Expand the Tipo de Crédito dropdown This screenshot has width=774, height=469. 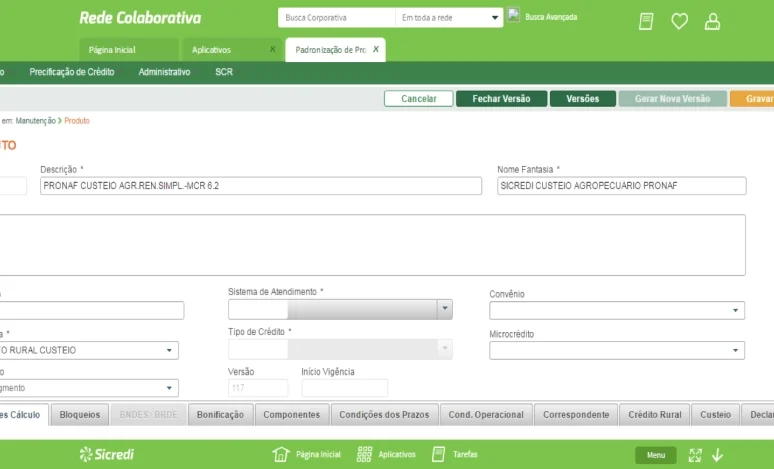click(x=444, y=349)
